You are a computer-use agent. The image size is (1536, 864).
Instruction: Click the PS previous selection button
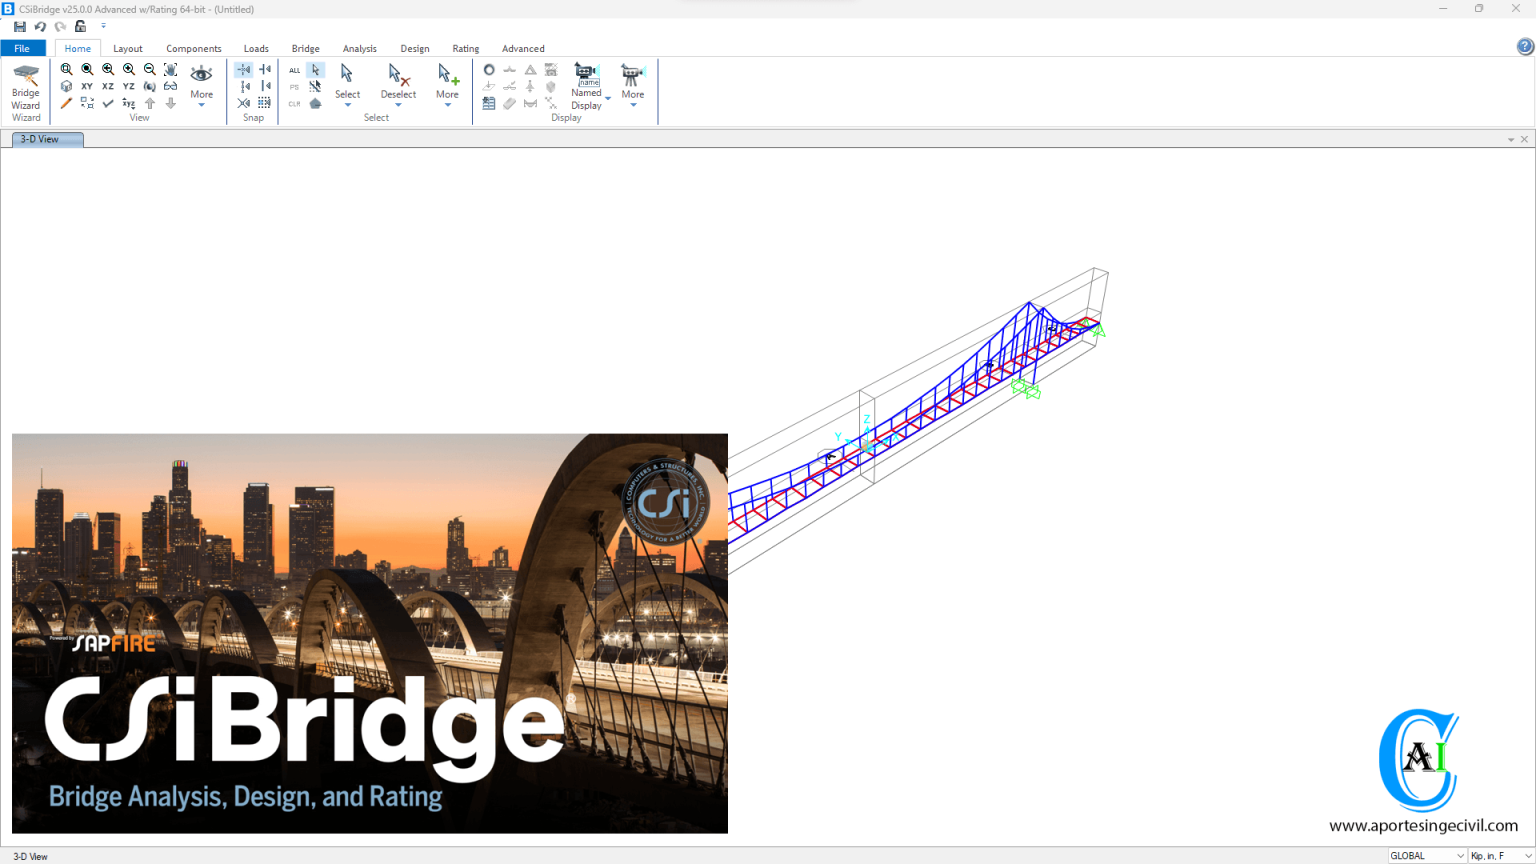coord(295,87)
